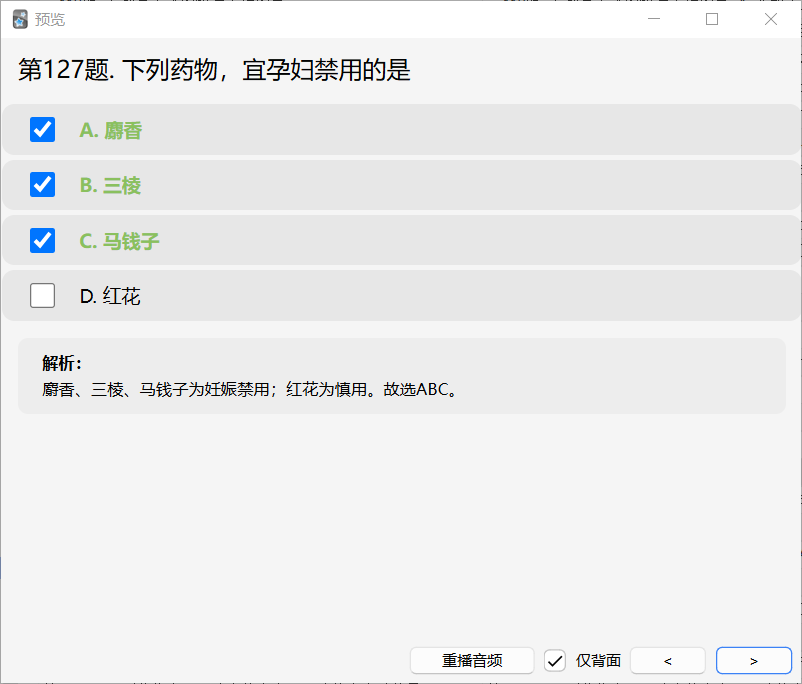
Task: Uncheck the option A 麝香 checkbox
Action: [x=42, y=129]
